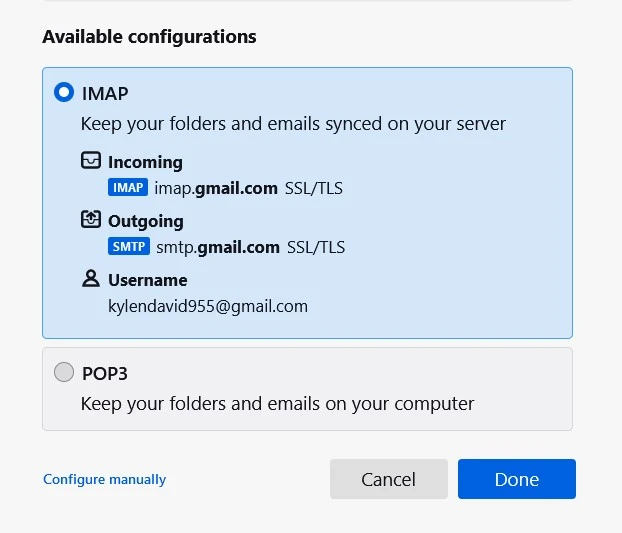Click the Available configurations heading
Screen dimensions: 622x533
(149, 37)
